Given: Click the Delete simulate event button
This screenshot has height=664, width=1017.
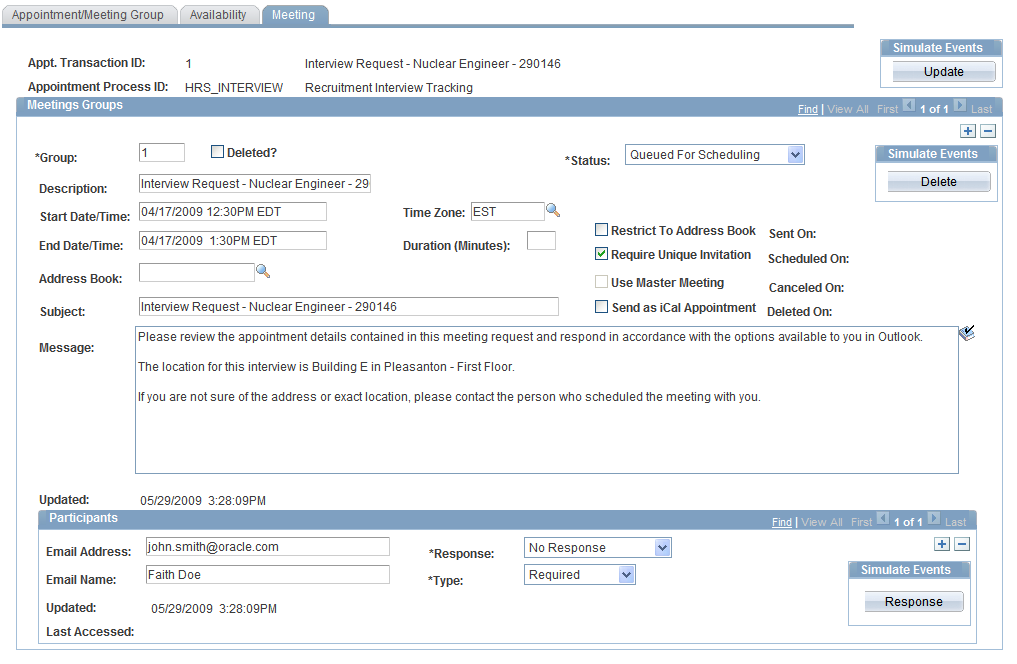Looking at the screenshot, I should (939, 182).
